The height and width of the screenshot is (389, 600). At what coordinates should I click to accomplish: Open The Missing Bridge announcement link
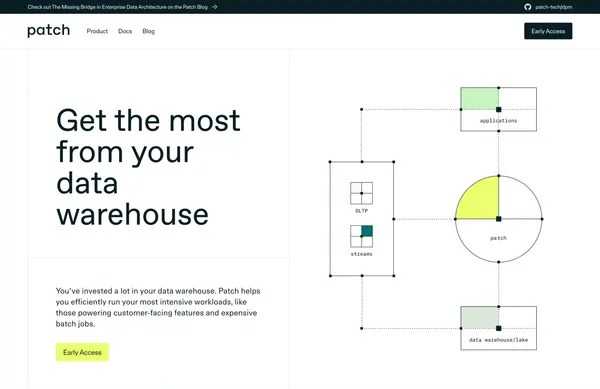click(118, 7)
